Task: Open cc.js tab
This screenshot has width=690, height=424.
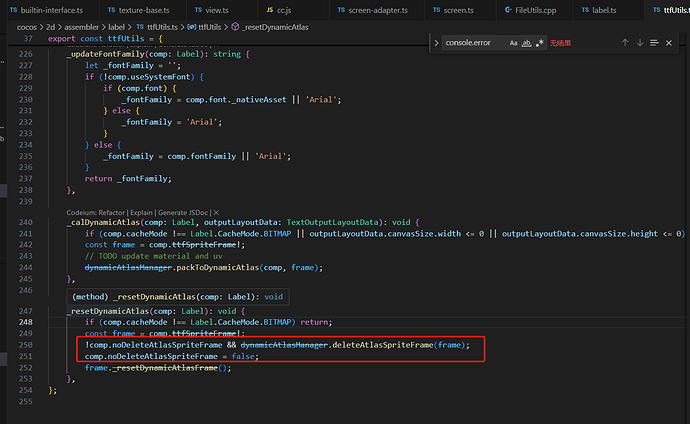Action: 279,10
